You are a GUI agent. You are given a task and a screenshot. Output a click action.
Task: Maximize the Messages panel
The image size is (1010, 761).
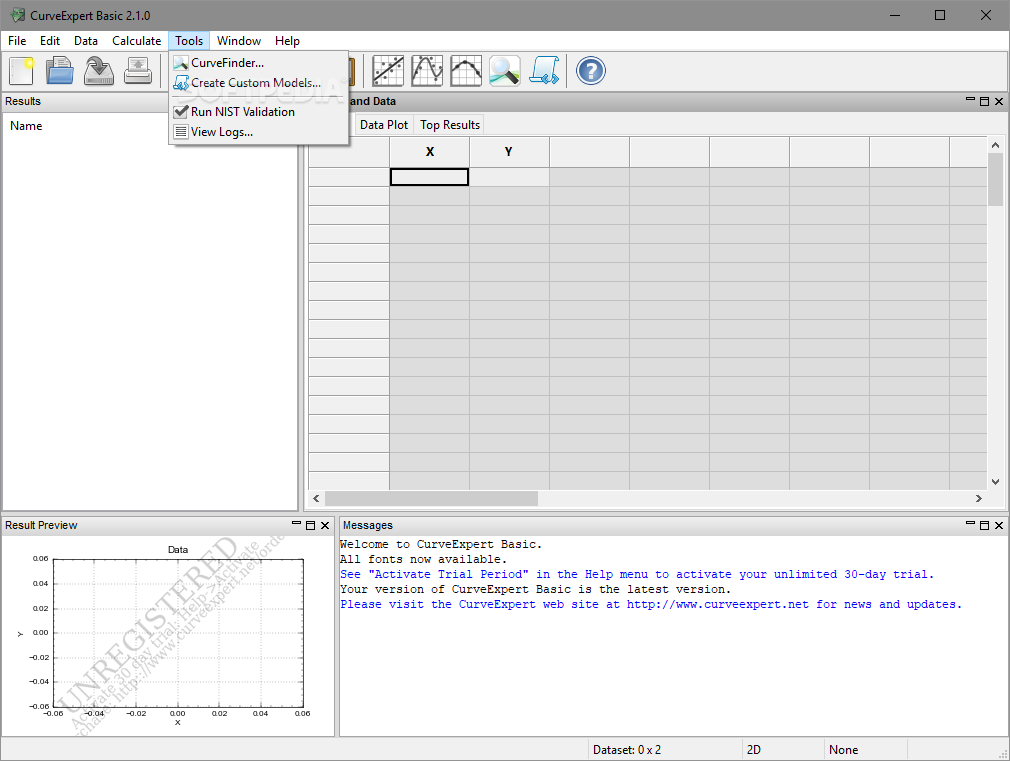[x=984, y=525]
